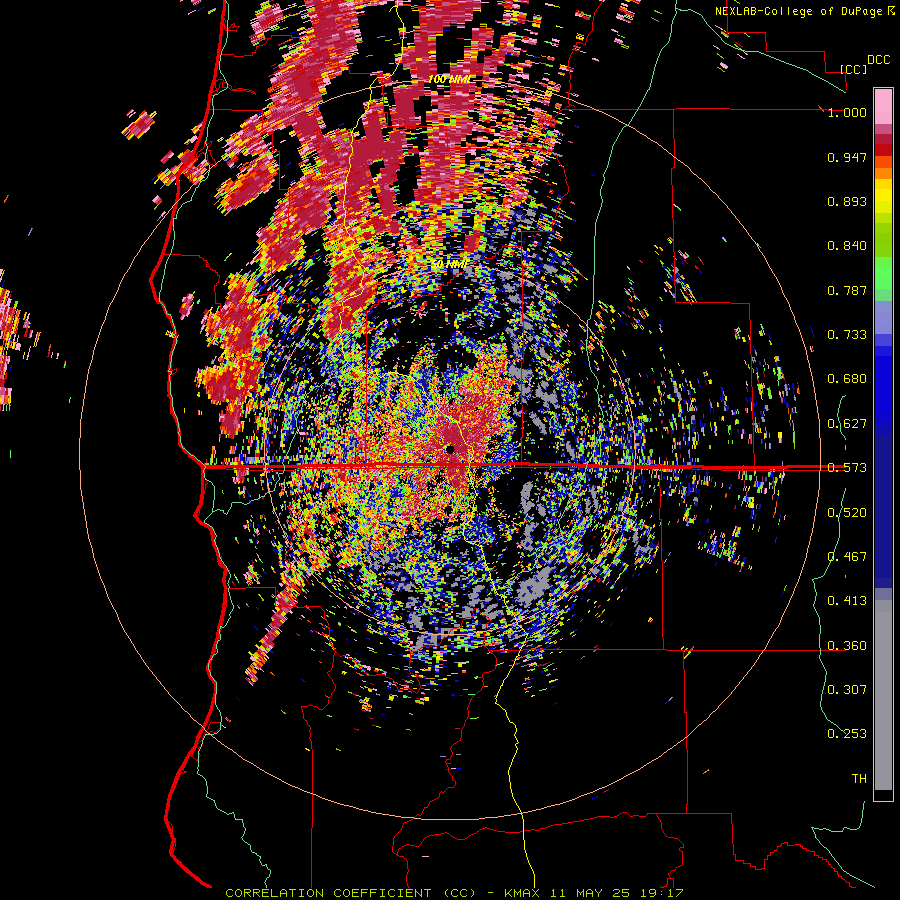The width and height of the screenshot is (900, 900).
Task: Select the 0.840 scale value
Action: point(847,246)
